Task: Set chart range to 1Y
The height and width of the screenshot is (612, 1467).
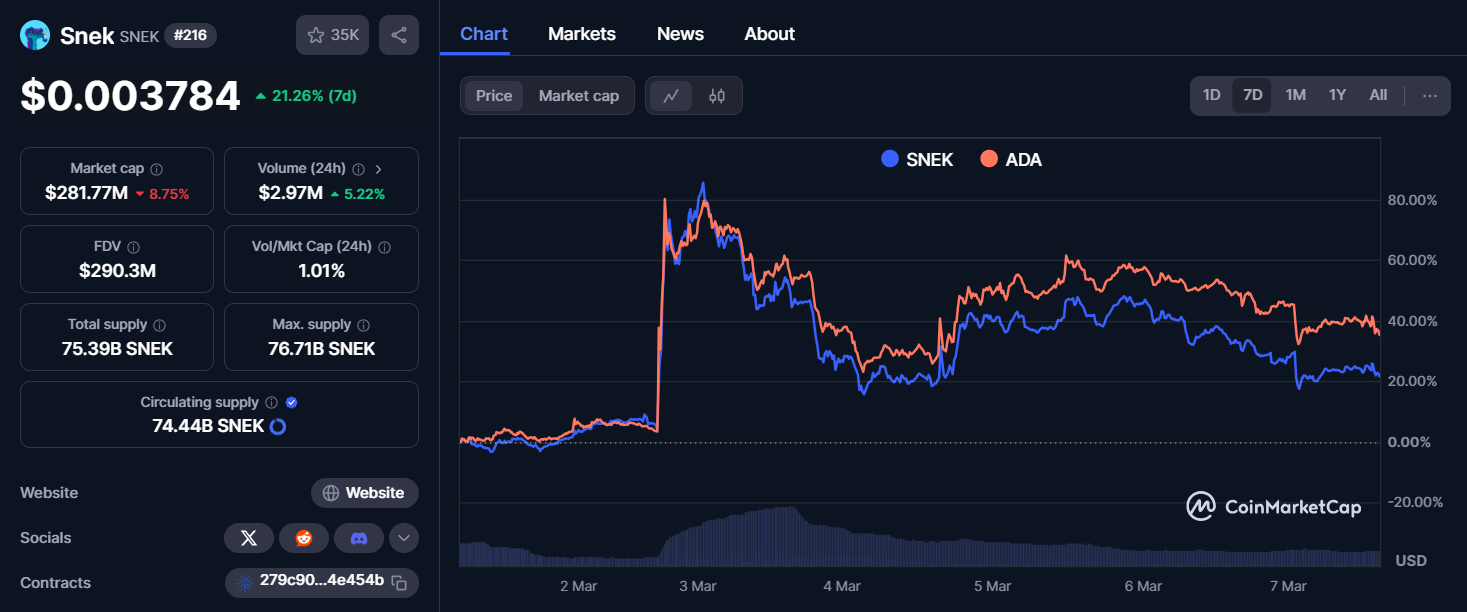Action: [1337, 96]
